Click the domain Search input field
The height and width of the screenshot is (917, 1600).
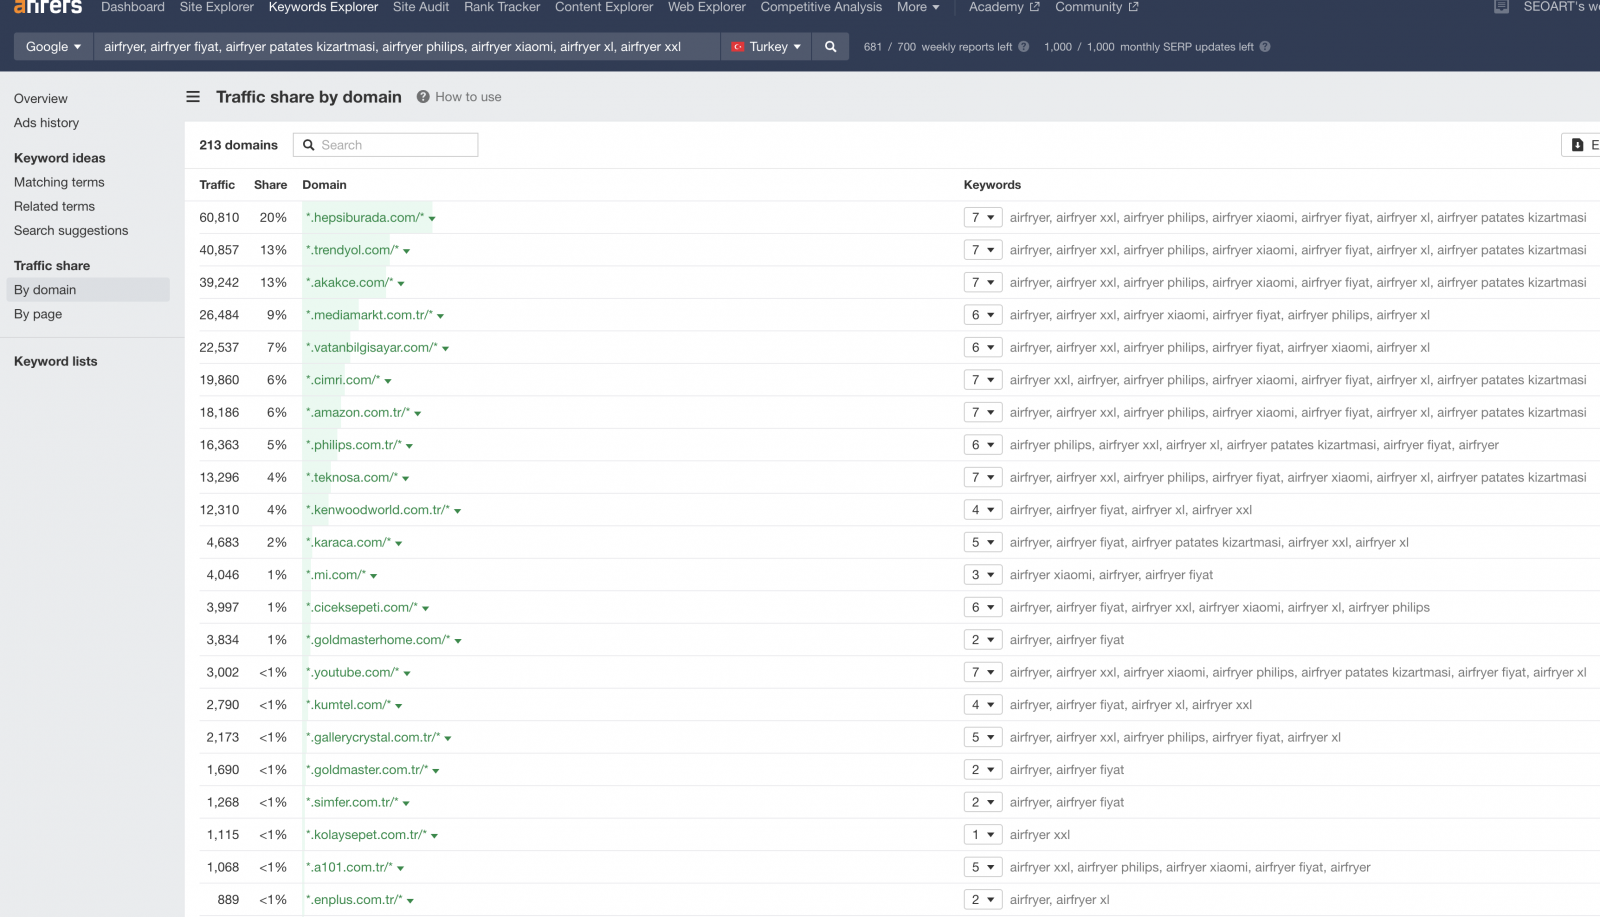(385, 145)
